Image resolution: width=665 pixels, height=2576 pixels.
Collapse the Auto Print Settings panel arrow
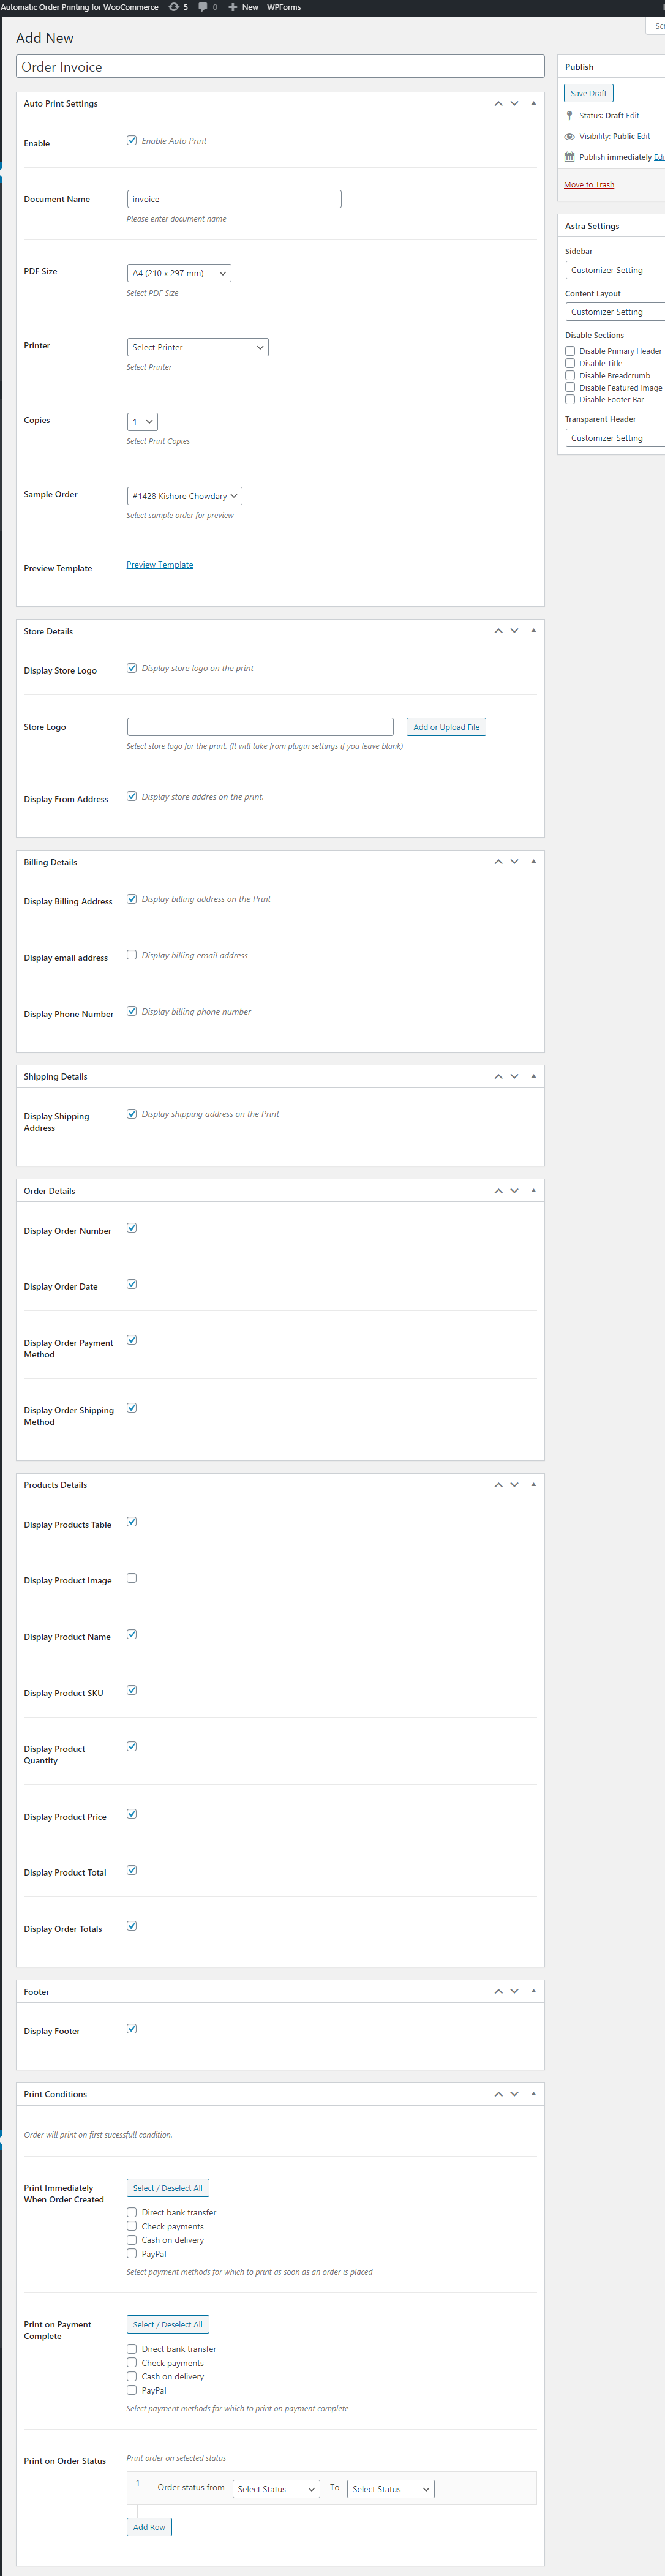point(534,103)
